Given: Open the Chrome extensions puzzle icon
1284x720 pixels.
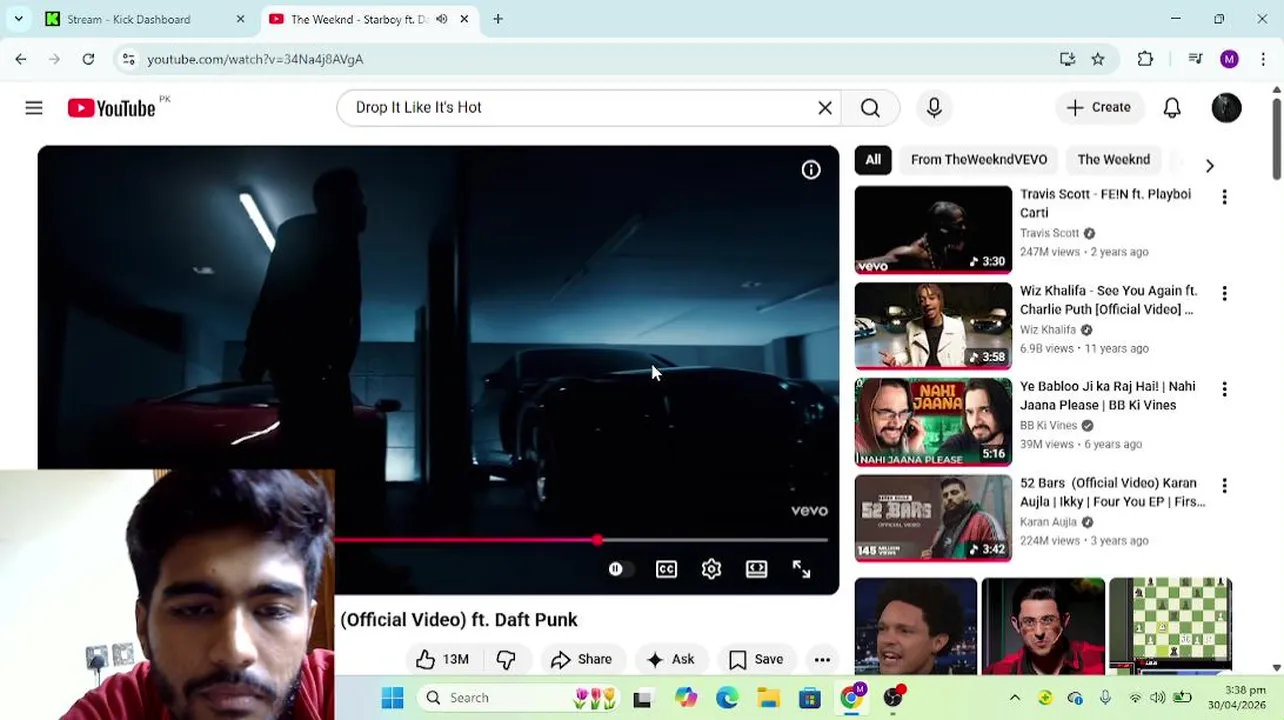Looking at the screenshot, I should click(x=1145, y=59).
